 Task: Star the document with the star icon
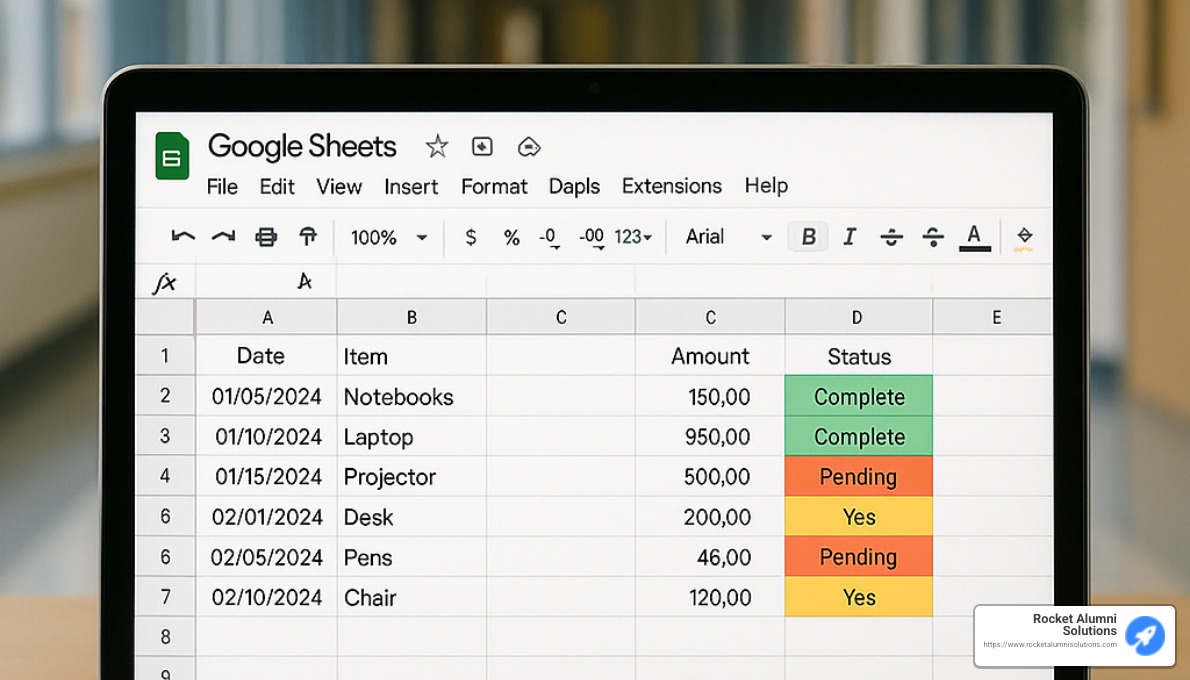[437, 146]
